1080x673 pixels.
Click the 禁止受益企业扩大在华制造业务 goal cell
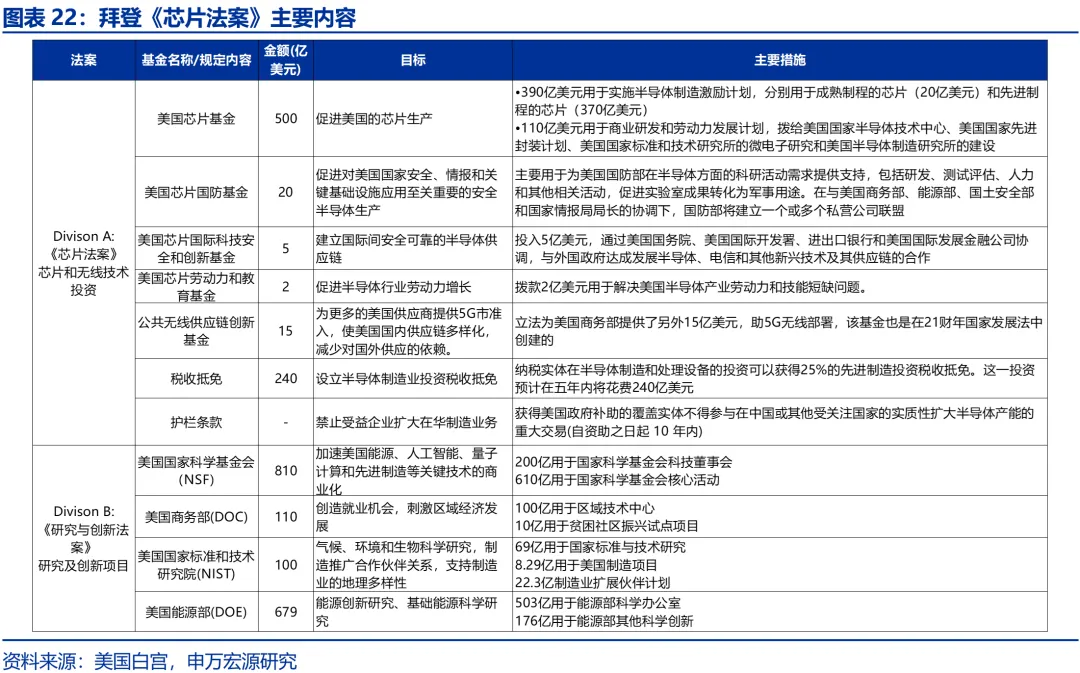click(406, 422)
